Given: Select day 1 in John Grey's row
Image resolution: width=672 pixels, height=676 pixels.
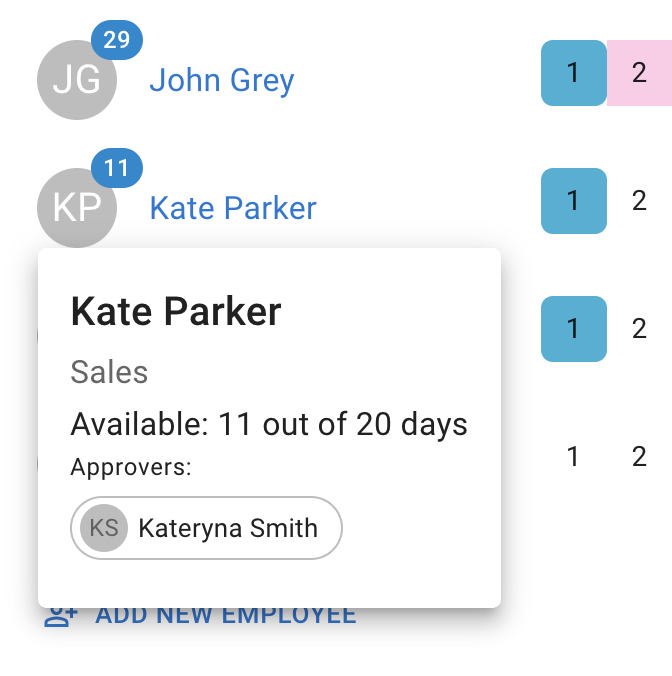Looking at the screenshot, I should click(574, 73).
